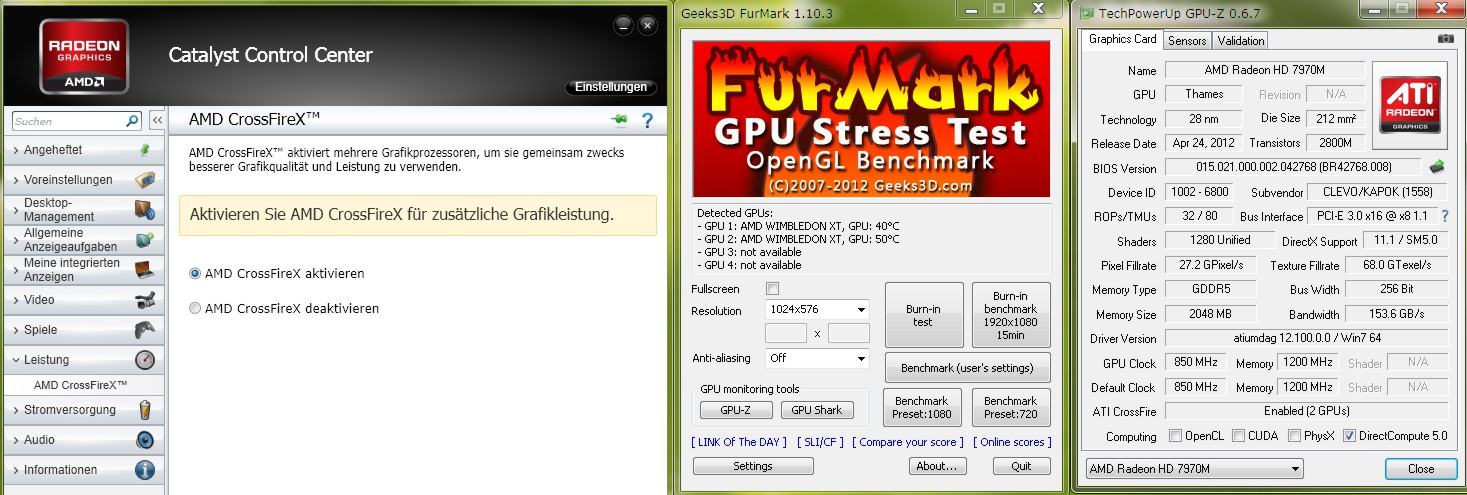
Task: Open the Einstellungen menu in Catalyst
Action: 612,87
